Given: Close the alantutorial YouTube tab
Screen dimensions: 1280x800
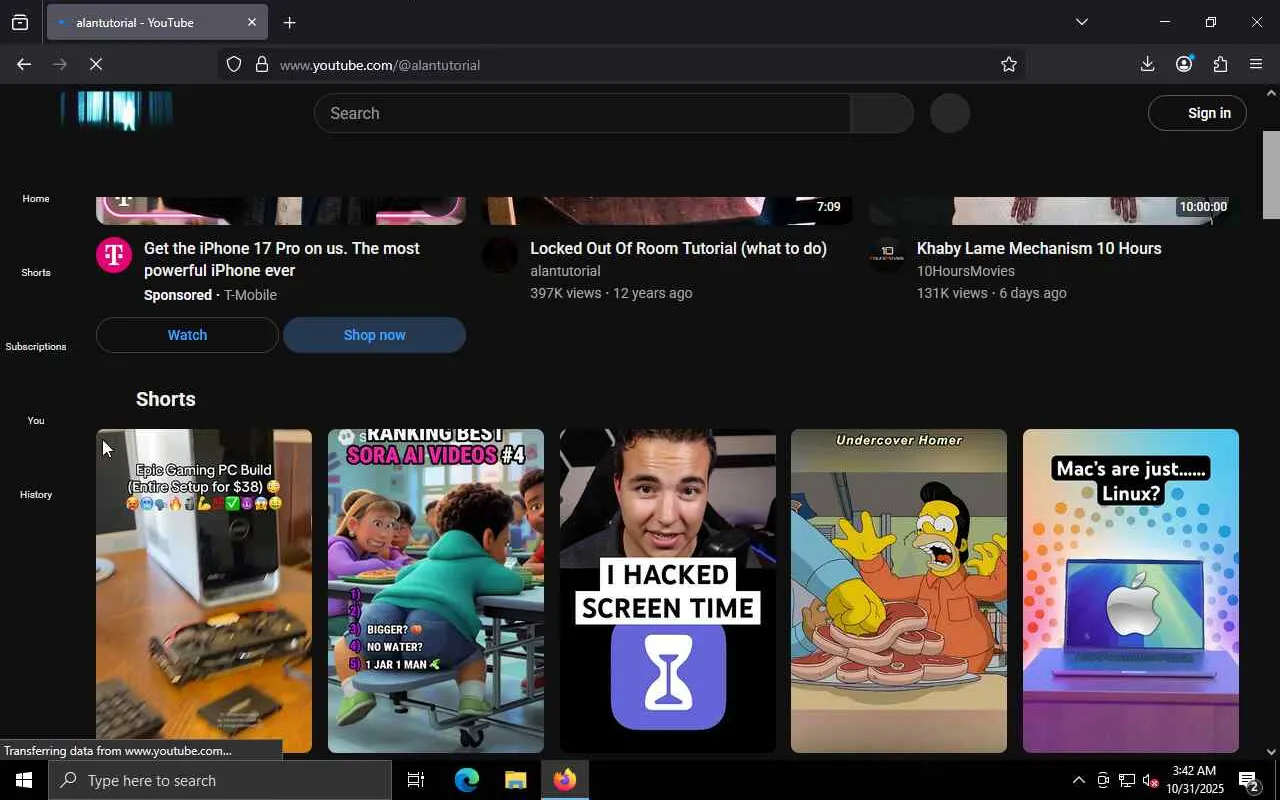Looking at the screenshot, I should click(x=251, y=22).
